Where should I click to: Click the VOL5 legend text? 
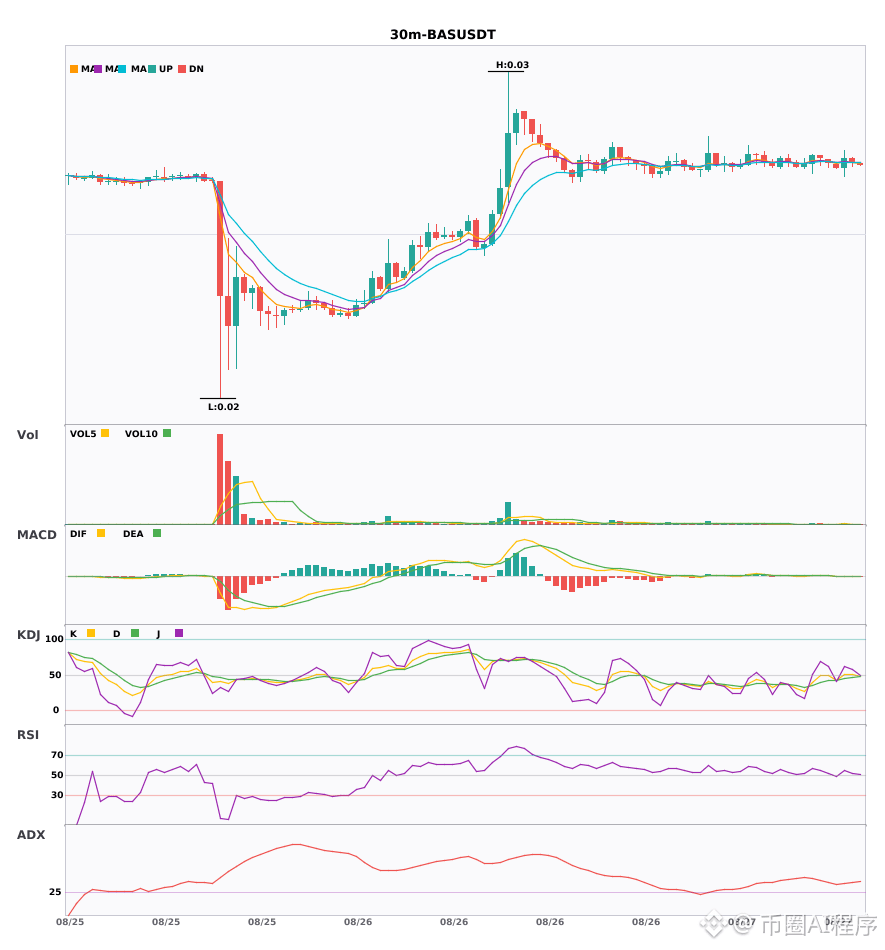[83, 434]
